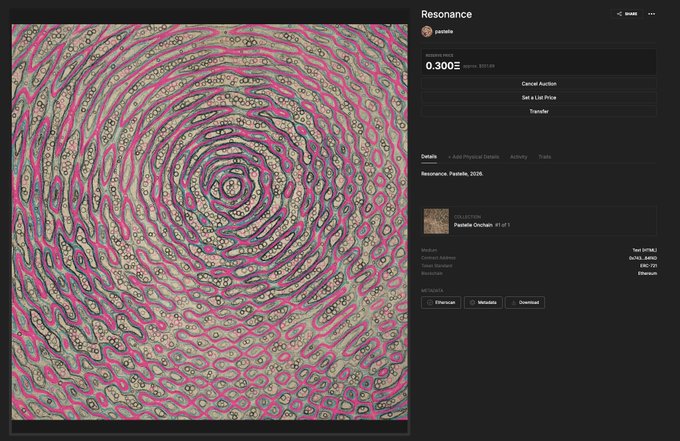Click Cancel Auction

(539, 84)
